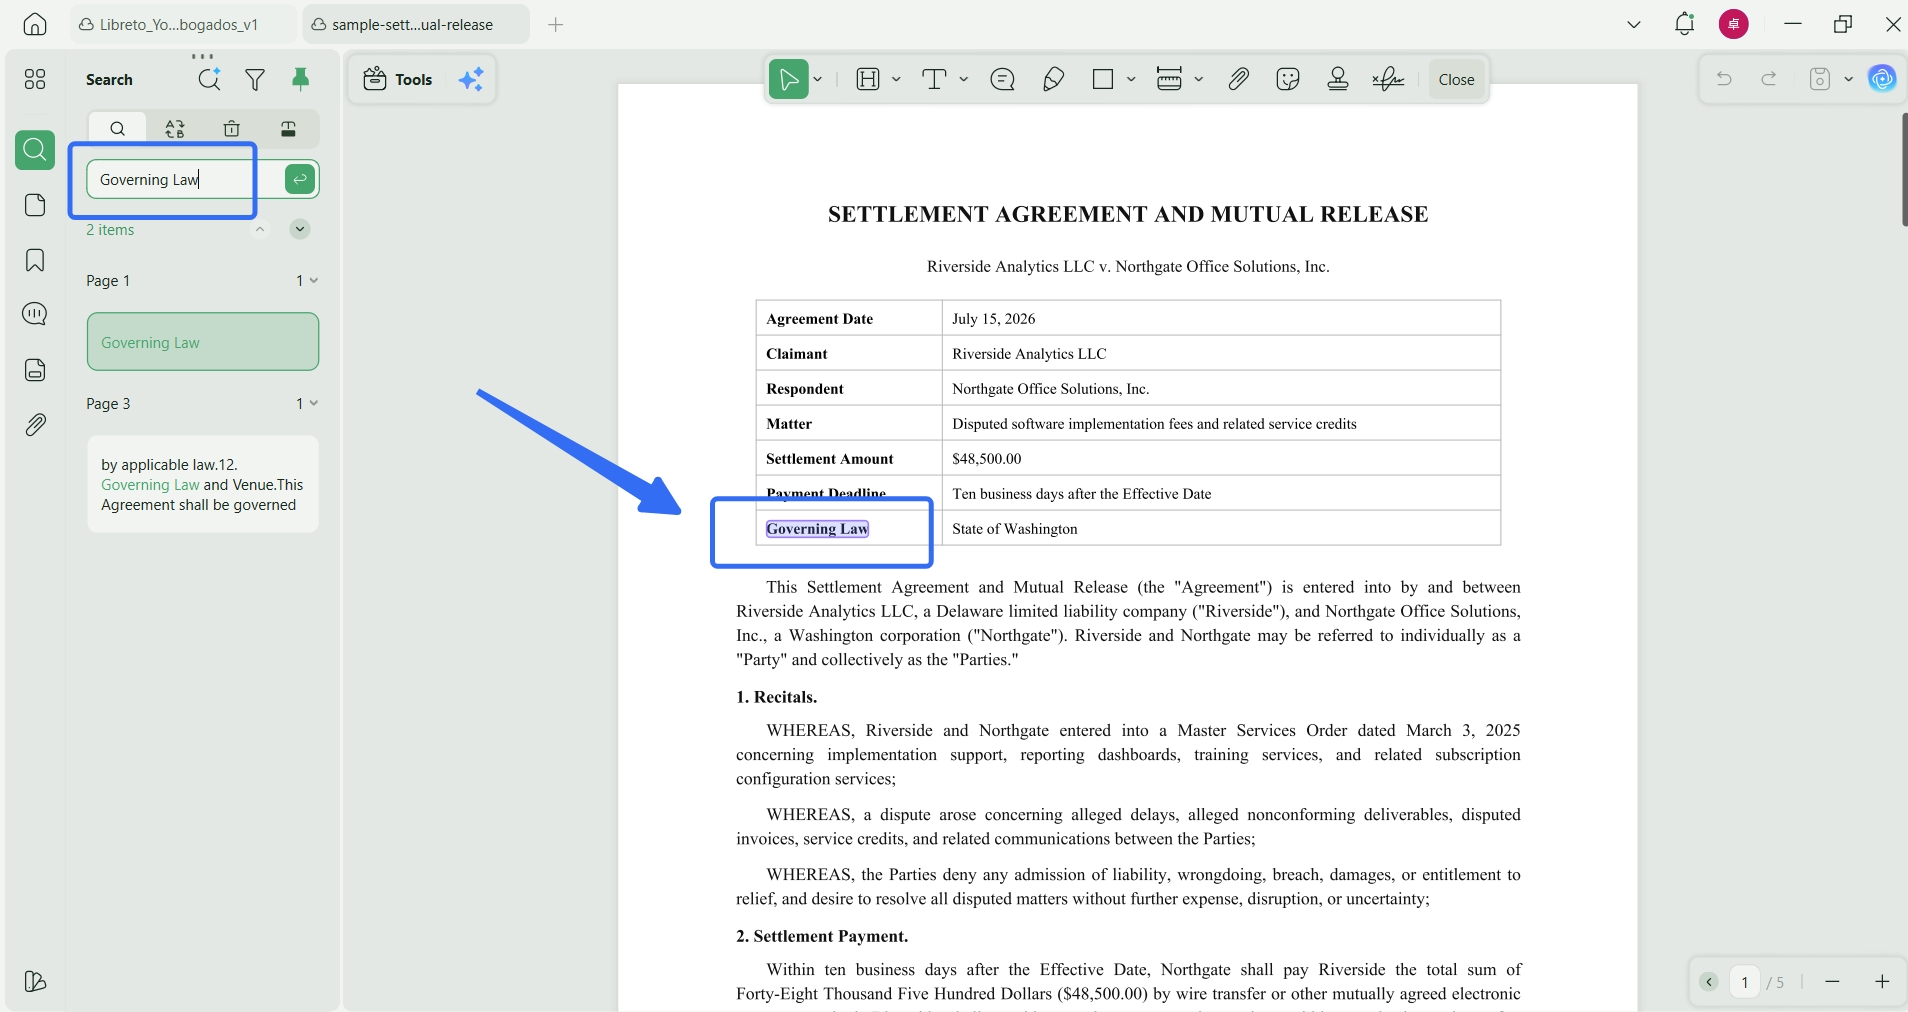Open the form fields panel in the sidebar
This screenshot has height=1012, width=1908.
coord(35,370)
